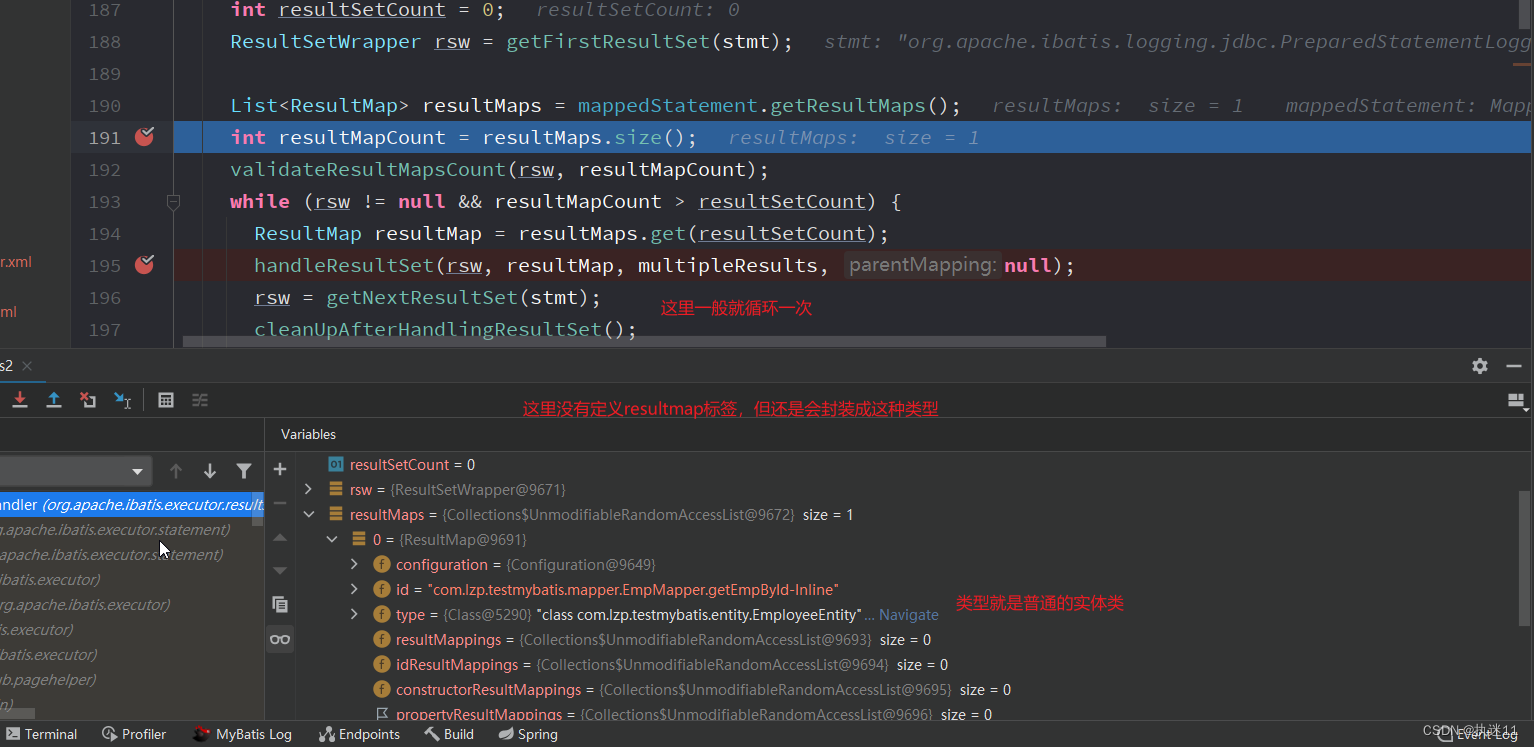
Task: Close the debug session tab ending in s2
Action: coord(27,366)
